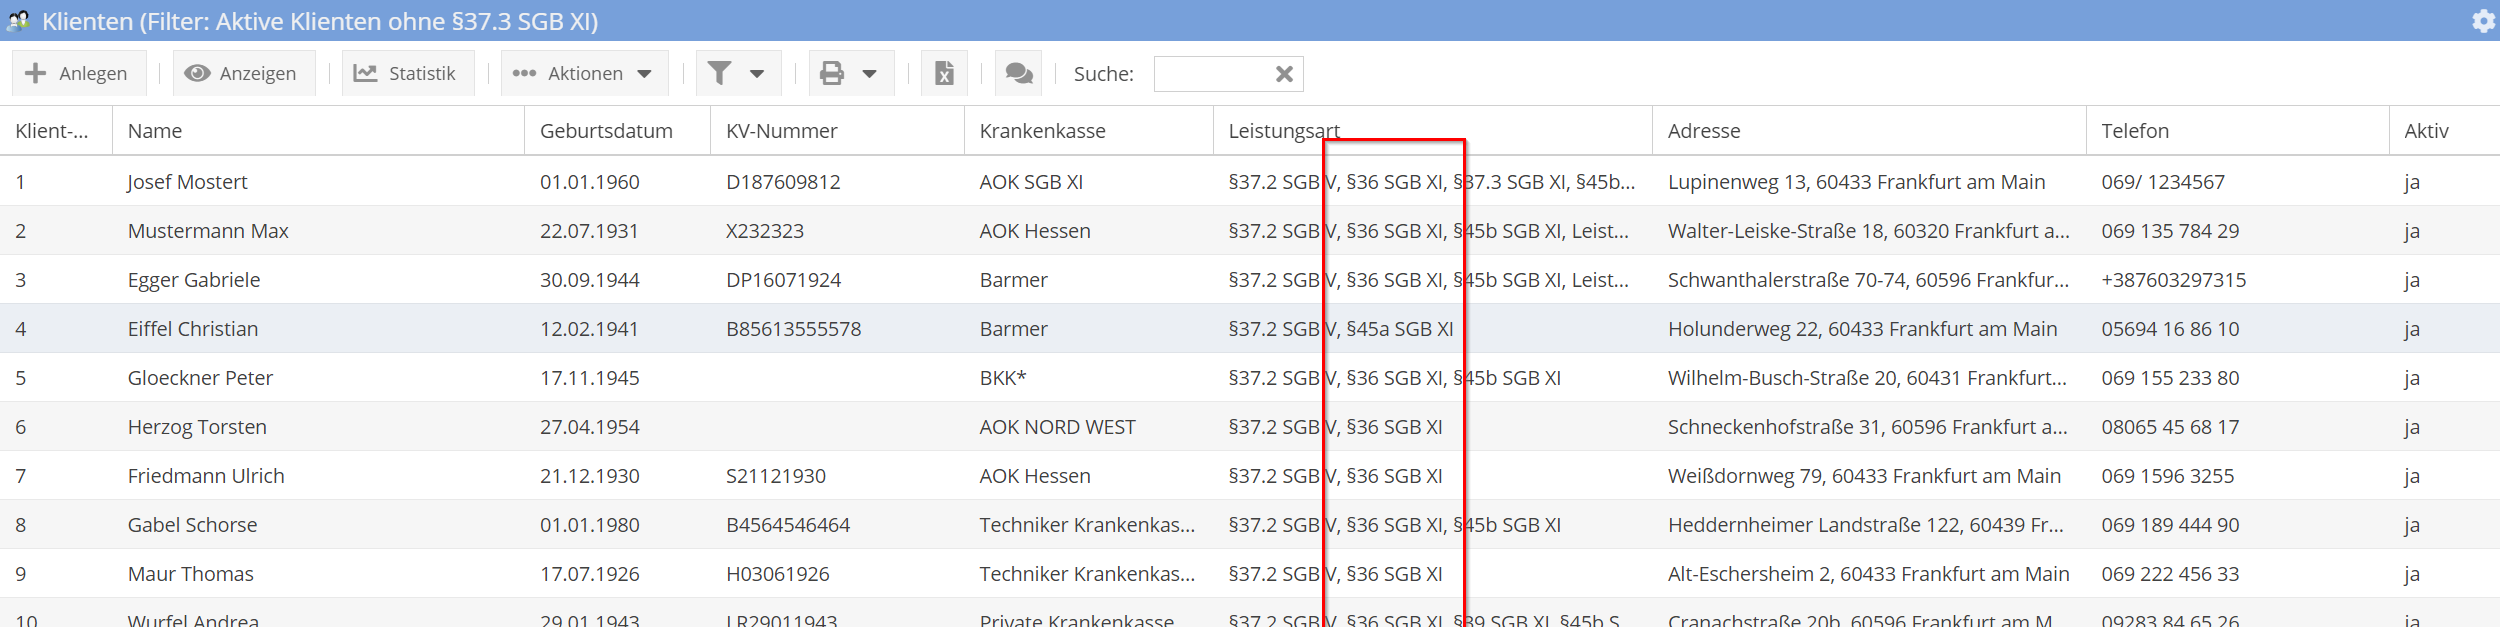
Task: Open the chat messages icon
Action: pos(1019,73)
